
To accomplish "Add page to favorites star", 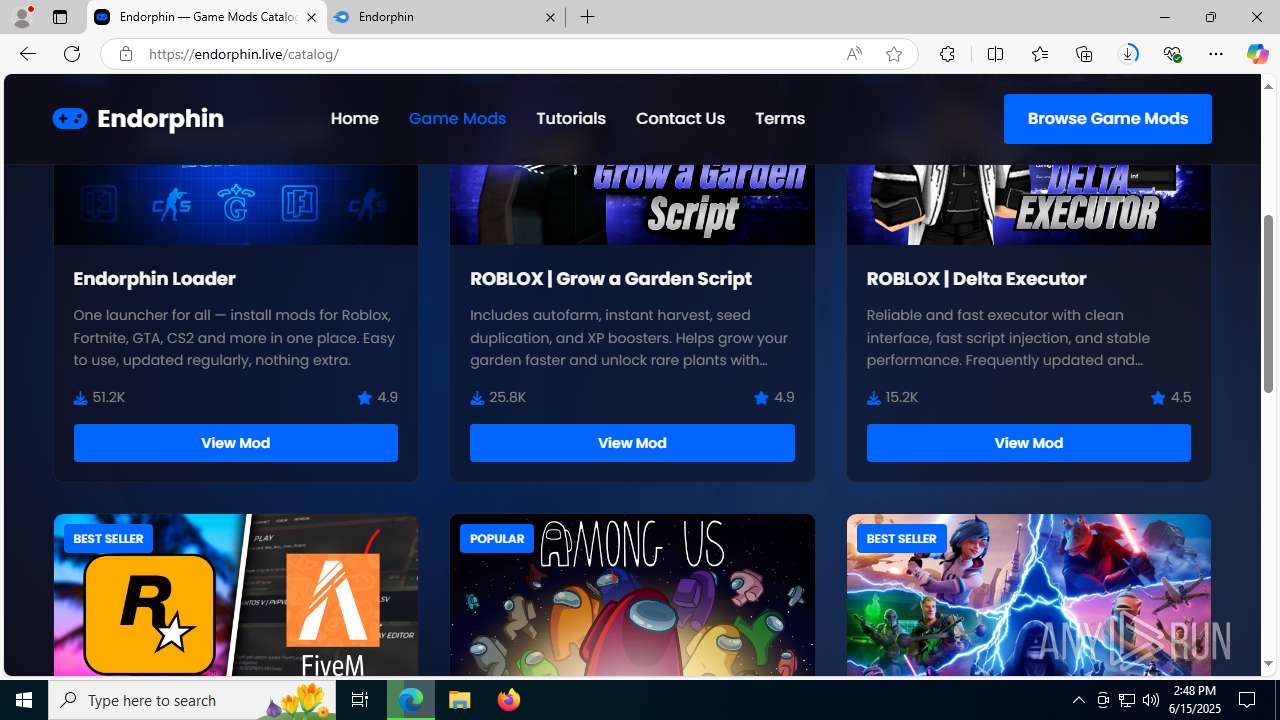I will coord(893,54).
